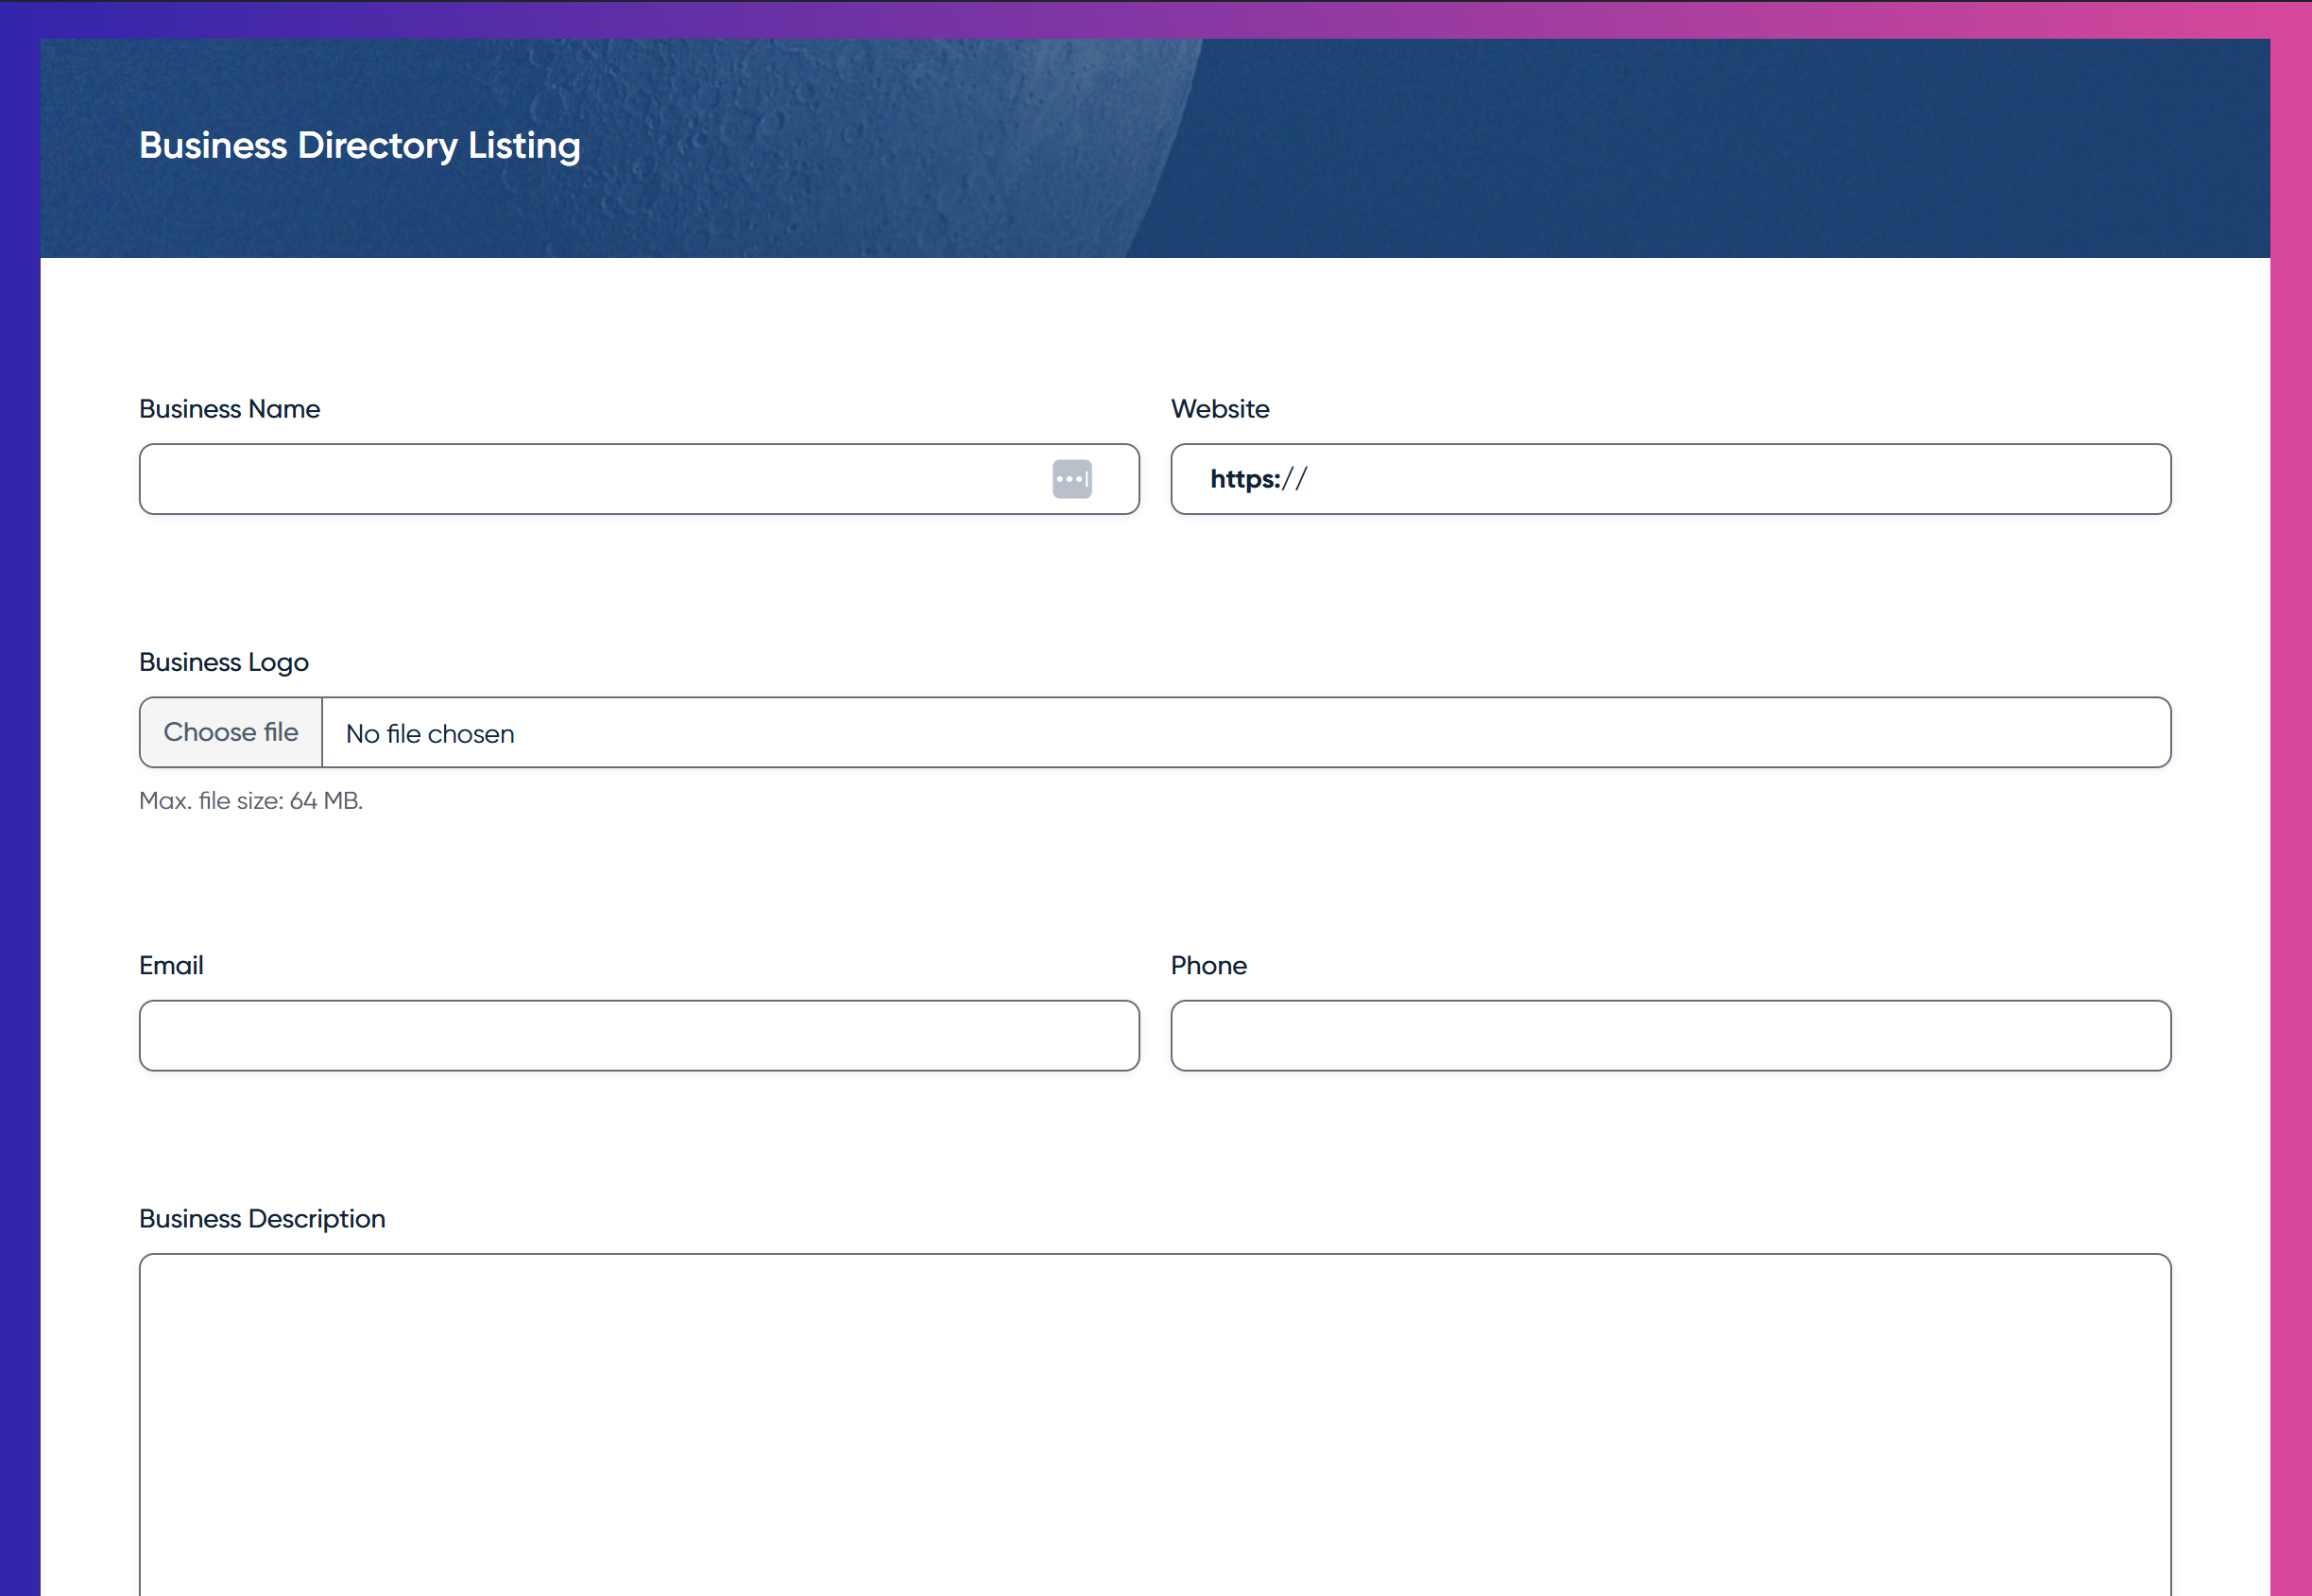
Task: Click the 'Email' field label
Action: [x=171, y=965]
